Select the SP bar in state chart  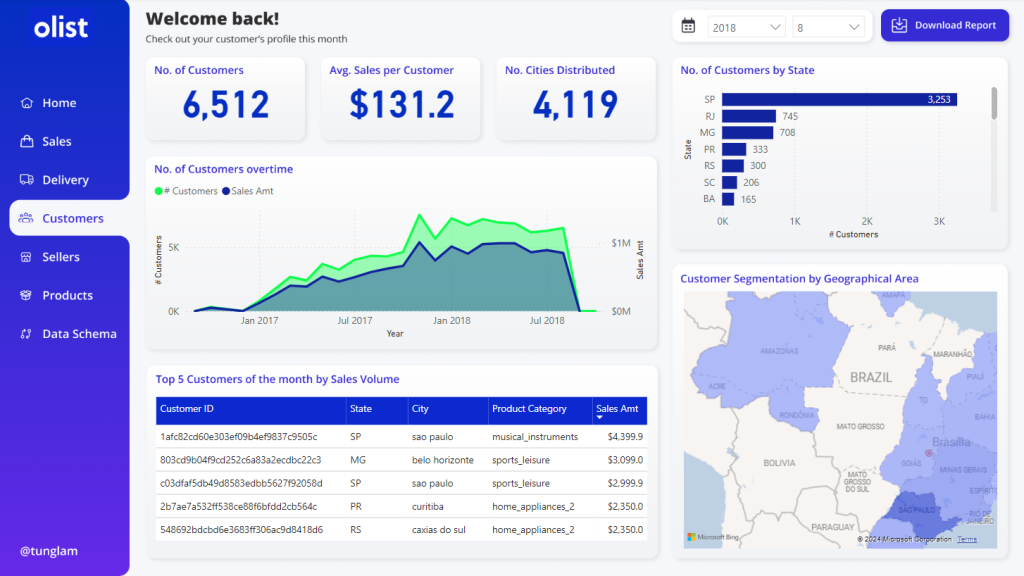tap(838, 99)
